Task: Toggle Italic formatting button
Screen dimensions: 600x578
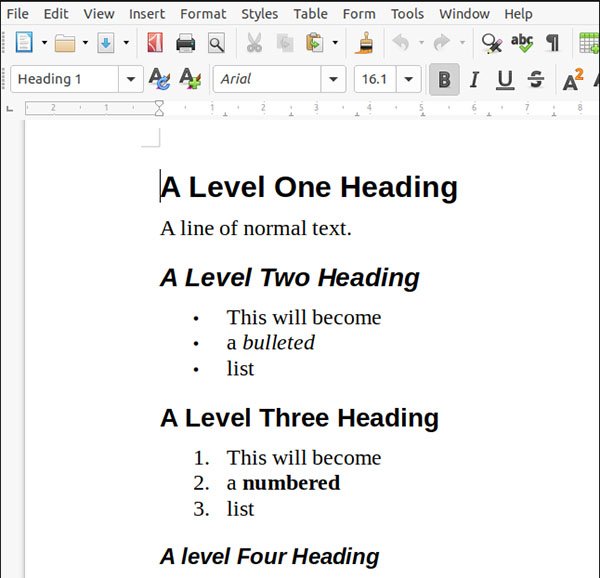Action: point(474,80)
